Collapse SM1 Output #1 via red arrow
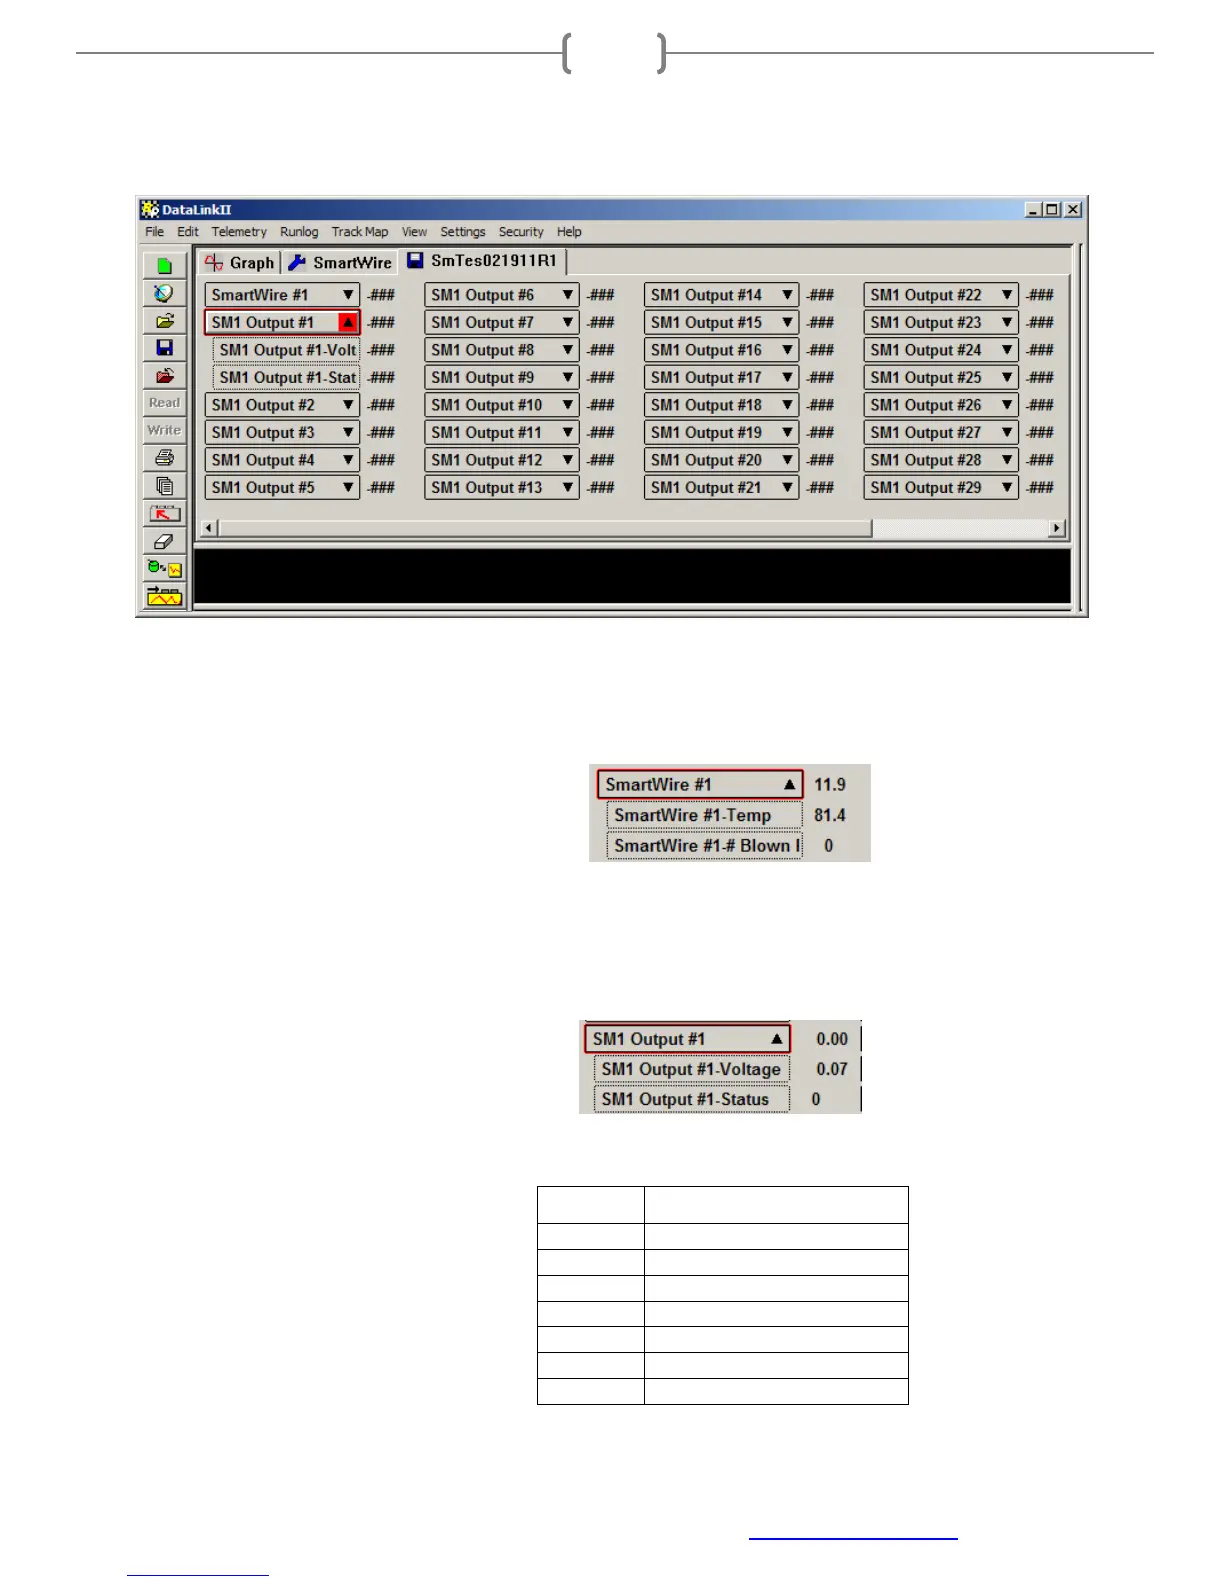 348,323
